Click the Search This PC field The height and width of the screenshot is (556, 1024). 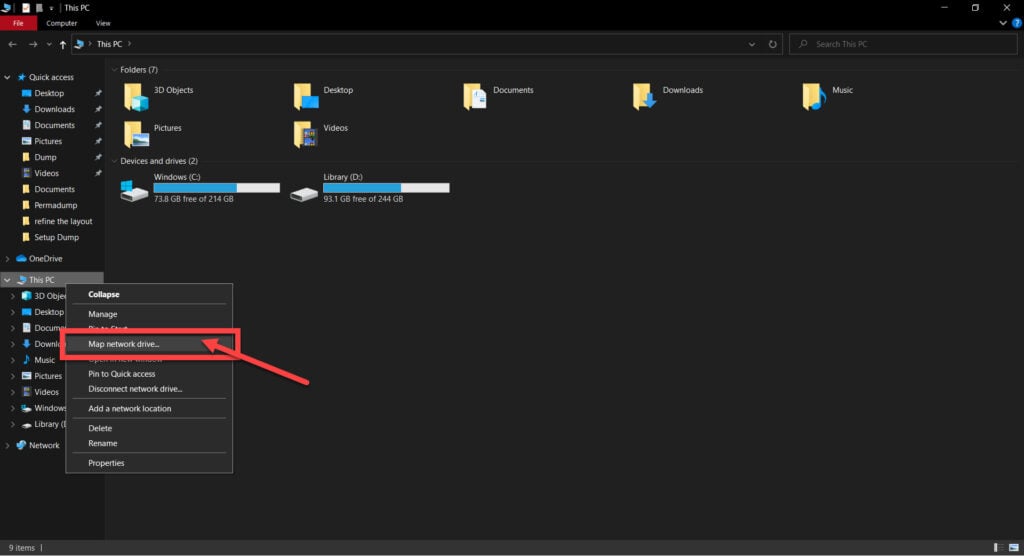pyautogui.click(x=900, y=44)
